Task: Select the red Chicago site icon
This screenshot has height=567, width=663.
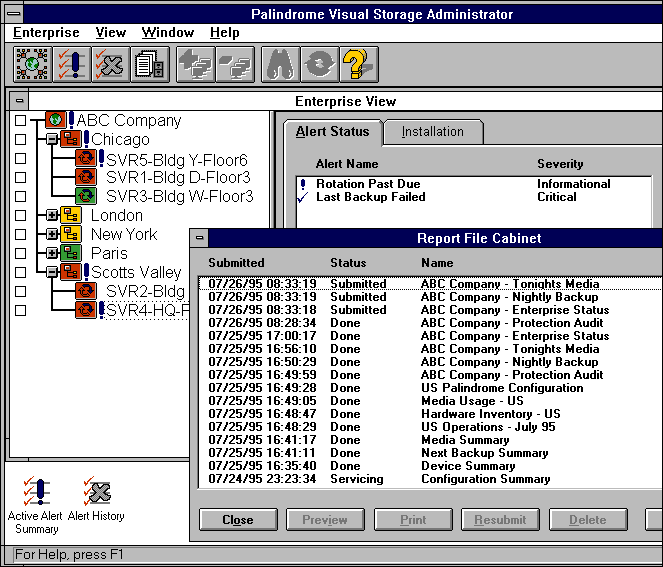Action: click(71, 139)
